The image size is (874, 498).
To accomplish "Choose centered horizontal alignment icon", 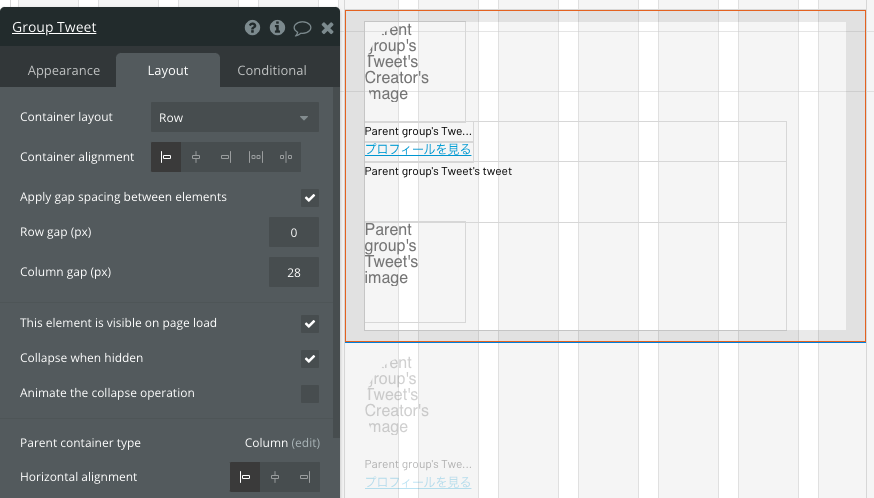I will [x=275, y=477].
